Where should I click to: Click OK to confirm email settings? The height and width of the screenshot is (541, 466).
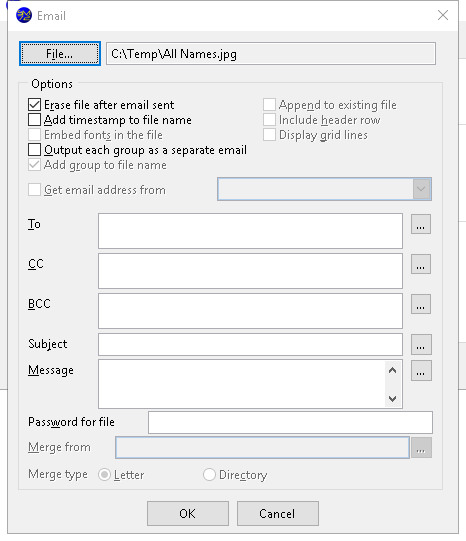coord(188,513)
